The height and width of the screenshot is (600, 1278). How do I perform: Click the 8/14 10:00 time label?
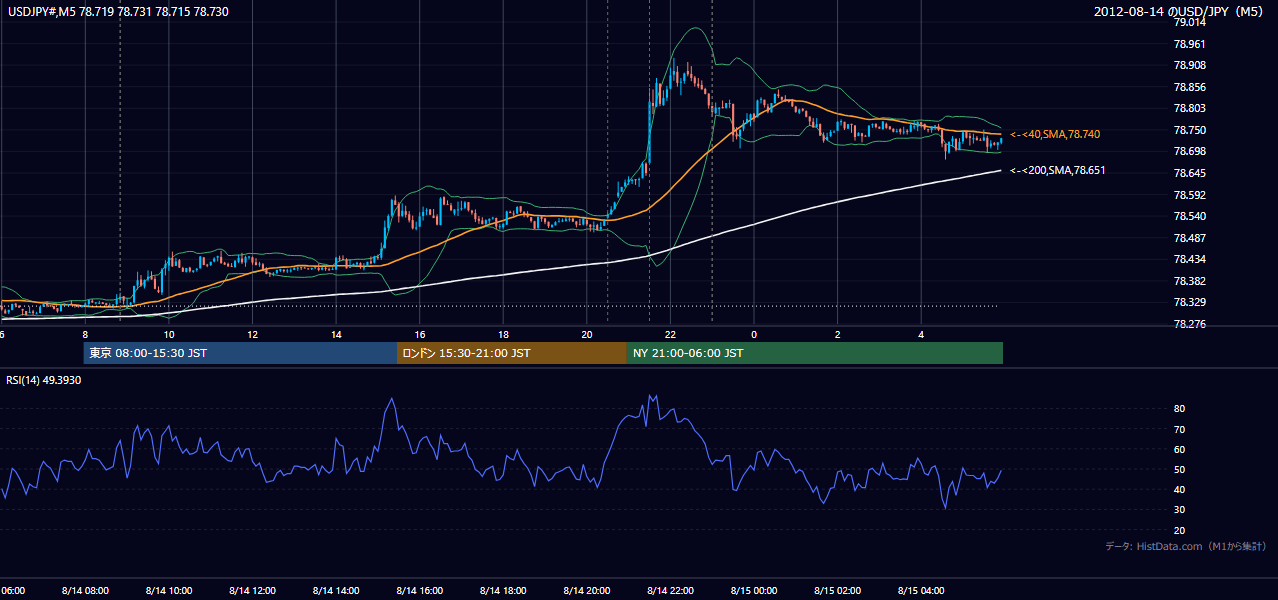click(168, 591)
